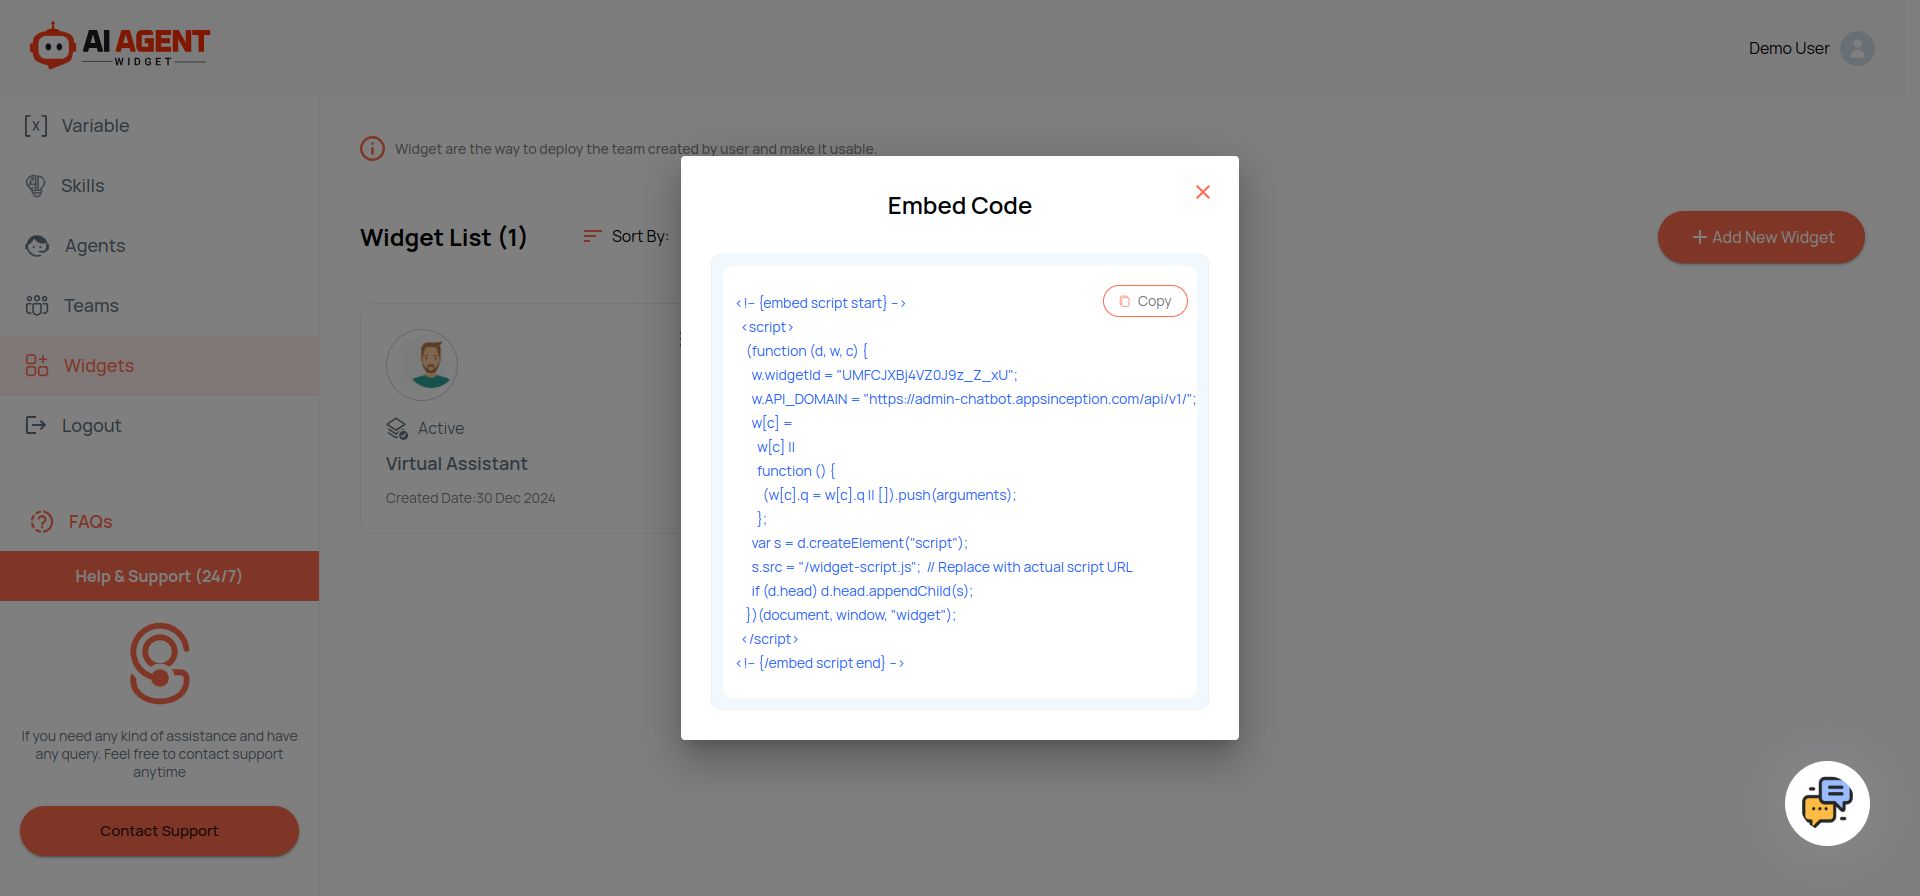The height and width of the screenshot is (896, 1920).
Task: Click the Variable bracket icon in sidebar
Action: pos(36,126)
